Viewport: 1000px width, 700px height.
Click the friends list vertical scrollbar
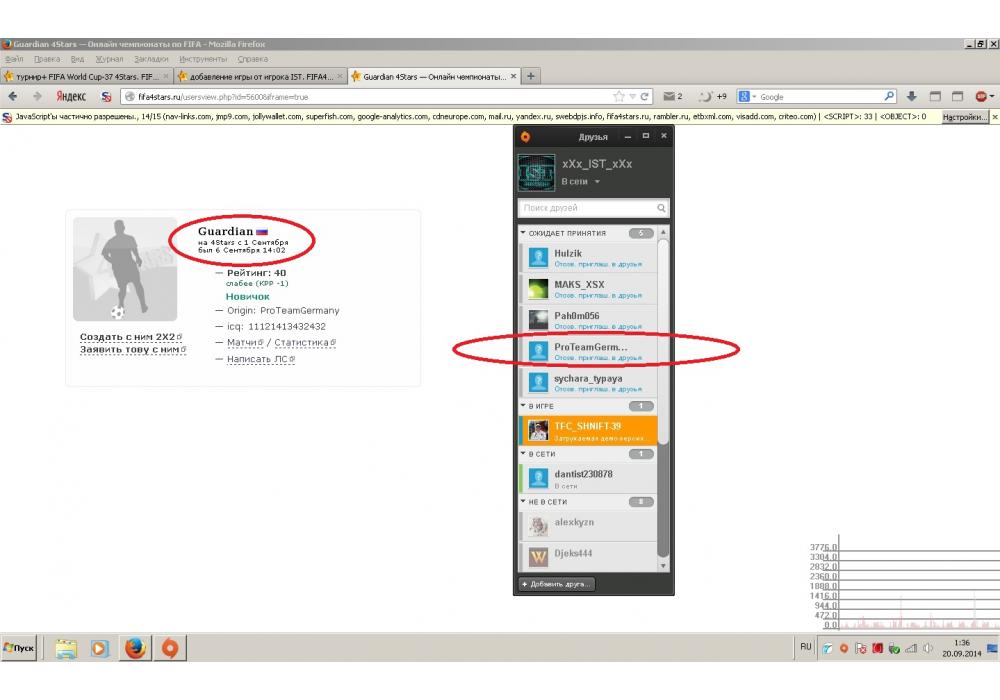[x=663, y=400]
